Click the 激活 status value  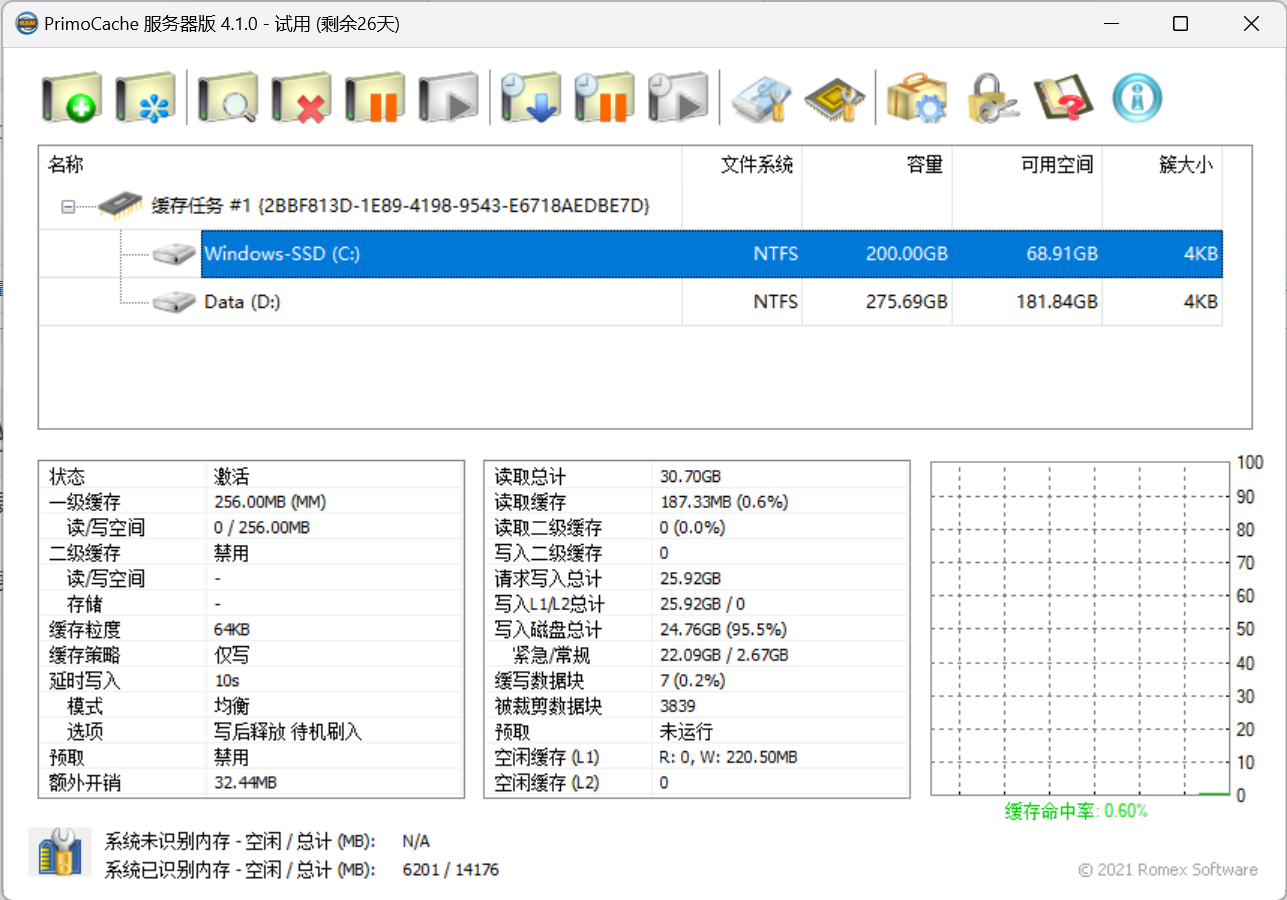pyautogui.click(x=231, y=477)
